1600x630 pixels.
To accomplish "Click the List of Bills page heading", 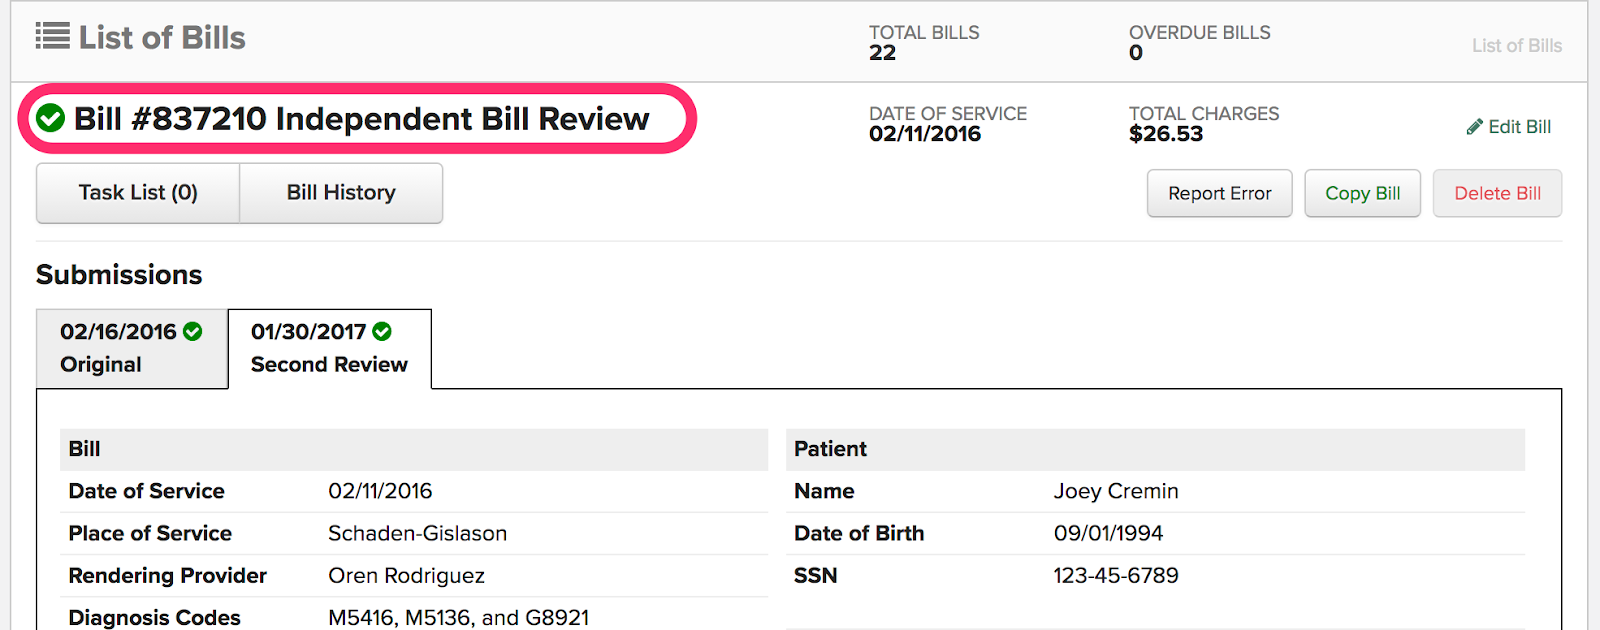I will click(162, 38).
